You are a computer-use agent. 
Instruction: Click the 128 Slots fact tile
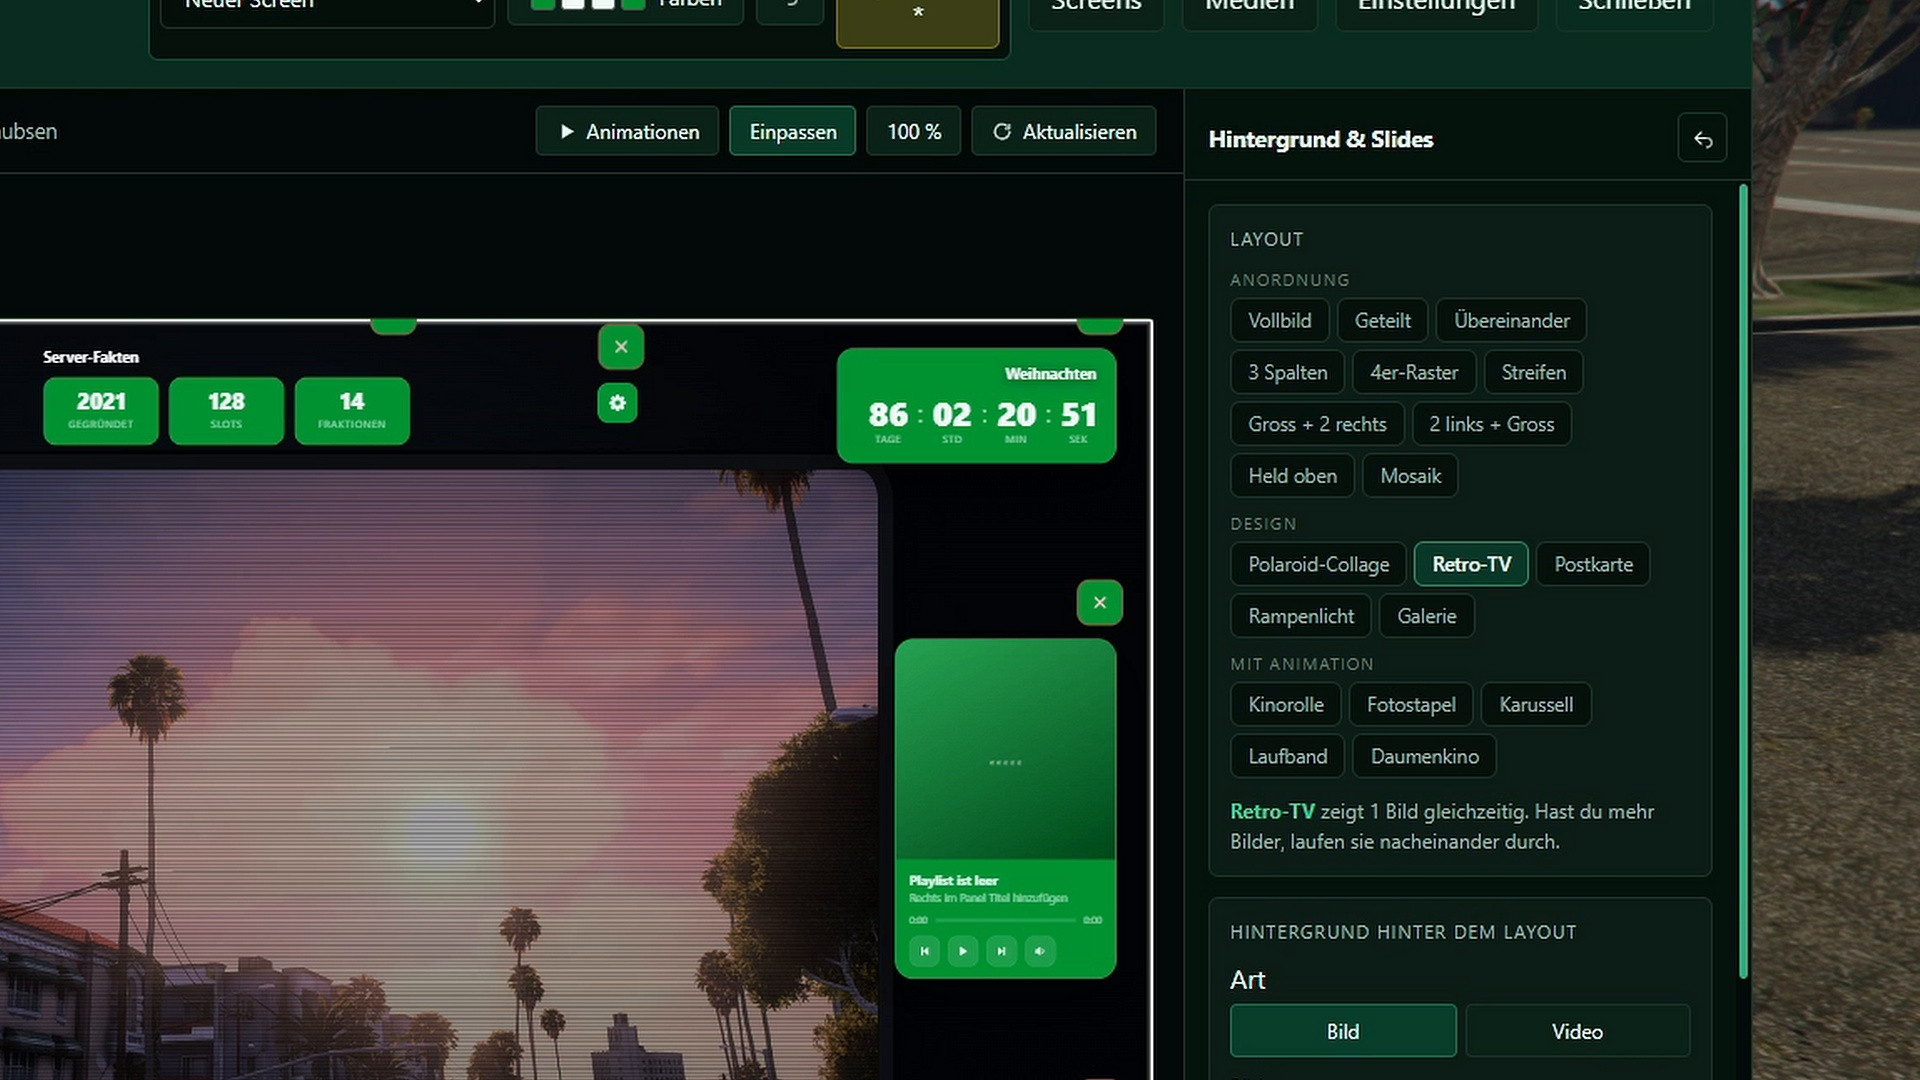click(226, 411)
